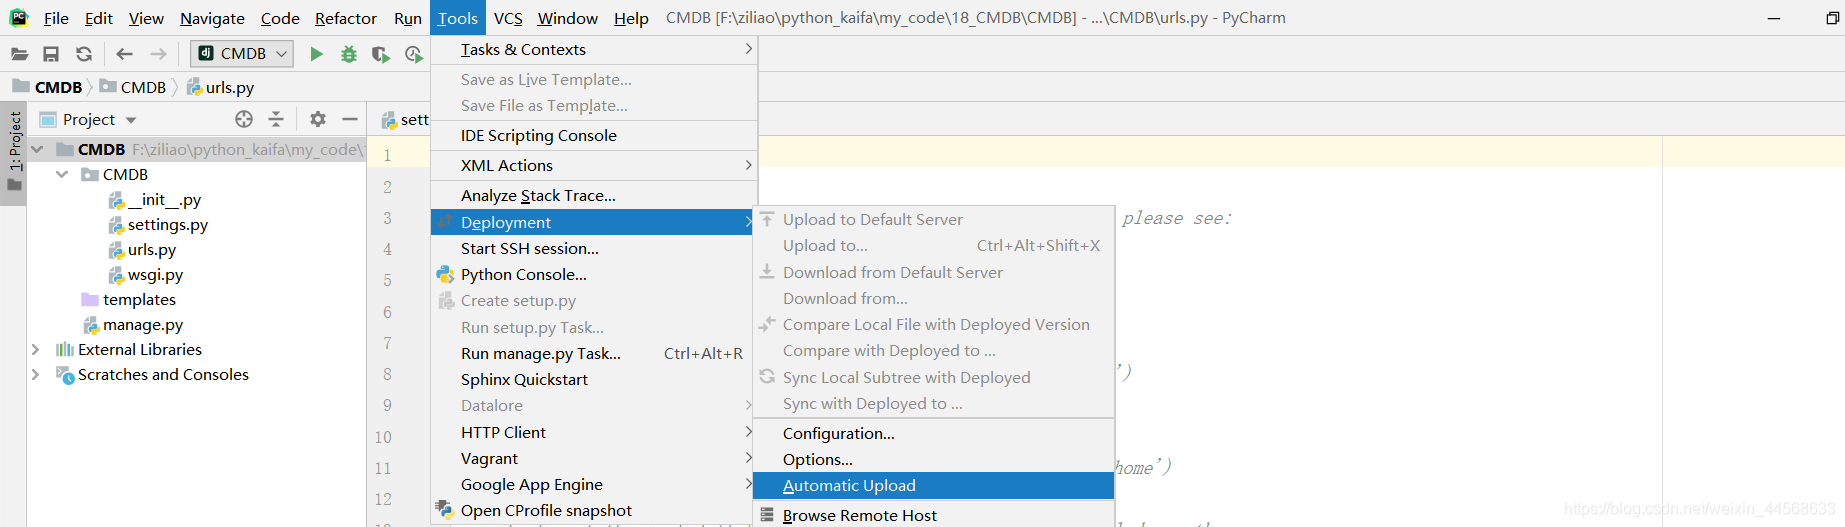Image resolution: width=1845 pixels, height=527 pixels.
Task: Click urls.py breadcrumb
Action: click(x=221, y=87)
